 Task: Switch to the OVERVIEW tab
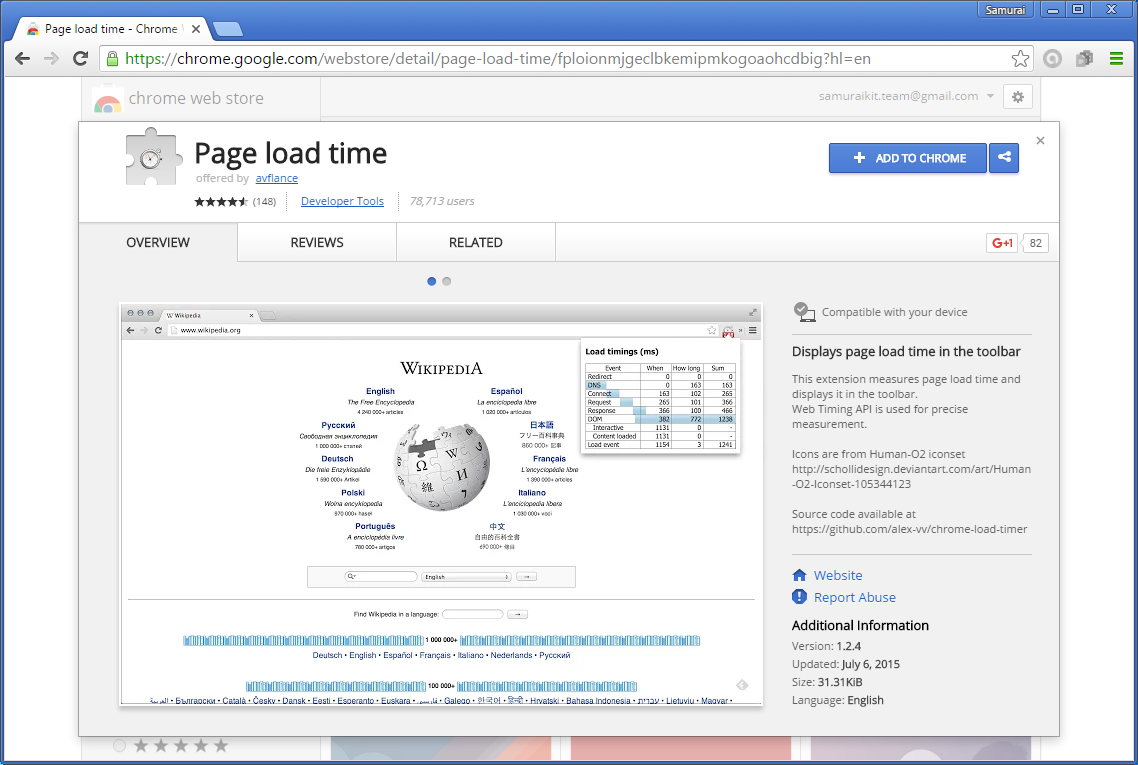point(157,242)
